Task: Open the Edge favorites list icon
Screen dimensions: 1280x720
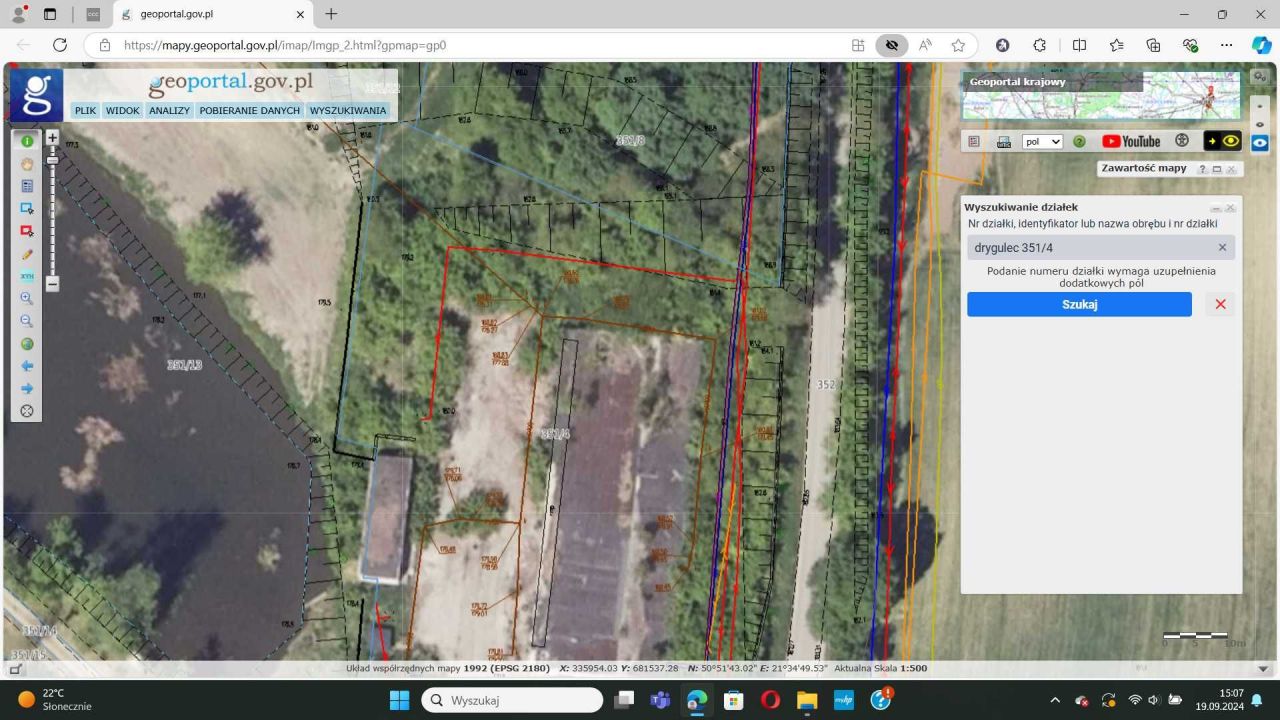Action: pos(1116,45)
